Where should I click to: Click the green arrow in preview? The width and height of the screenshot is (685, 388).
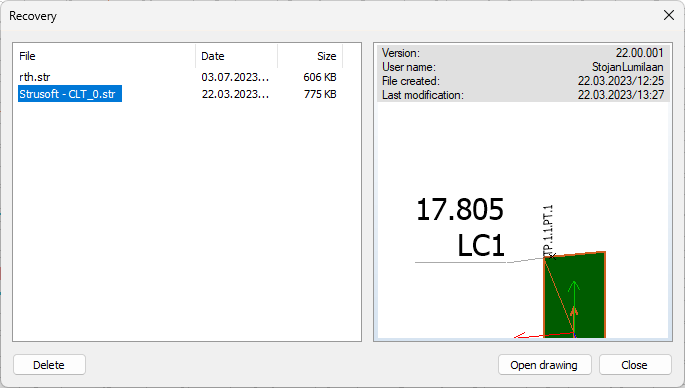click(x=574, y=306)
